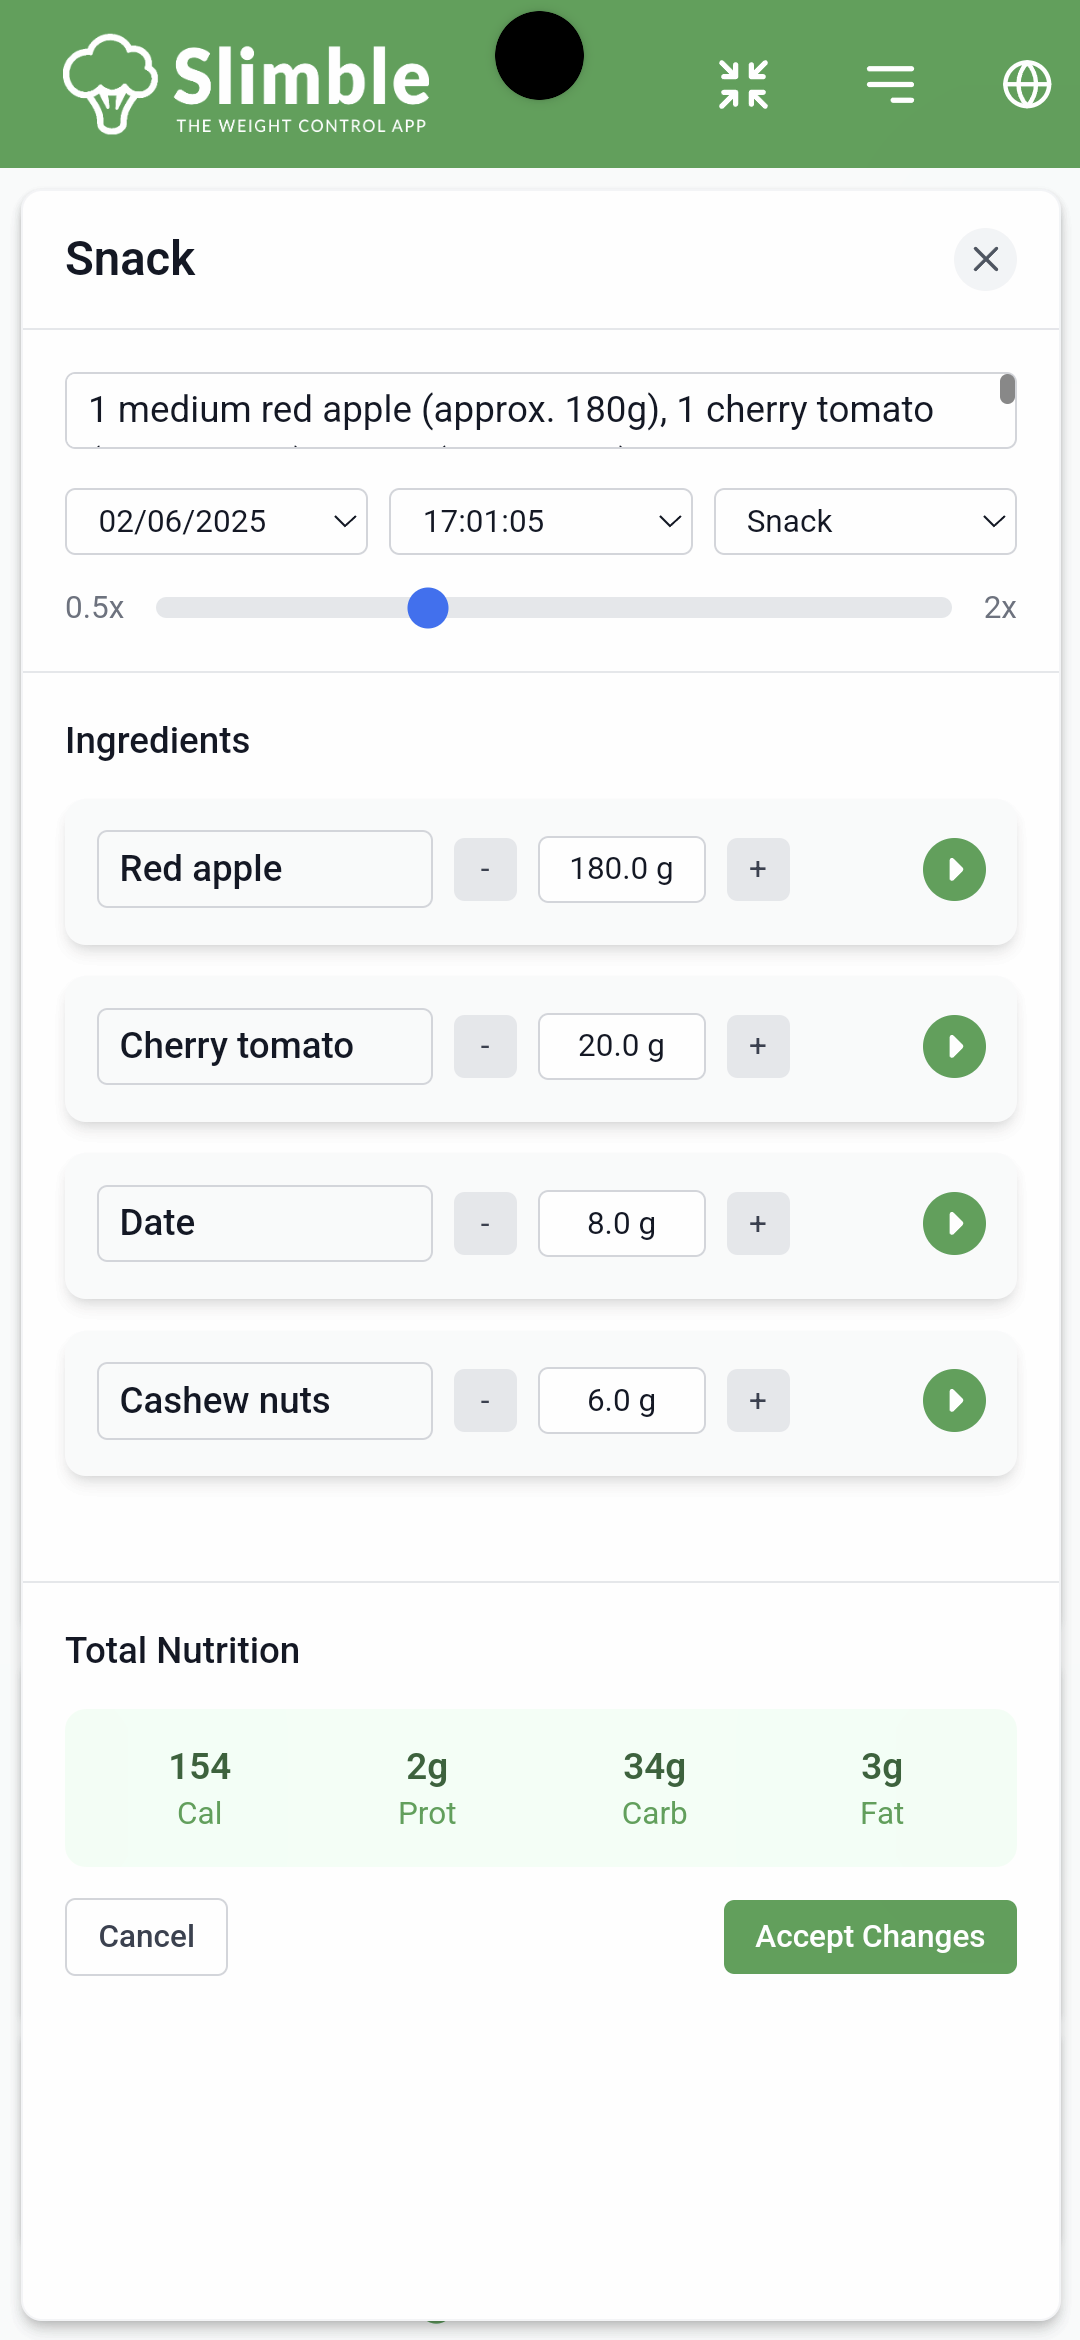The image size is (1080, 2340).
Task: Increase Cashew nuts amount with plus
Action: coord(758,1400)
